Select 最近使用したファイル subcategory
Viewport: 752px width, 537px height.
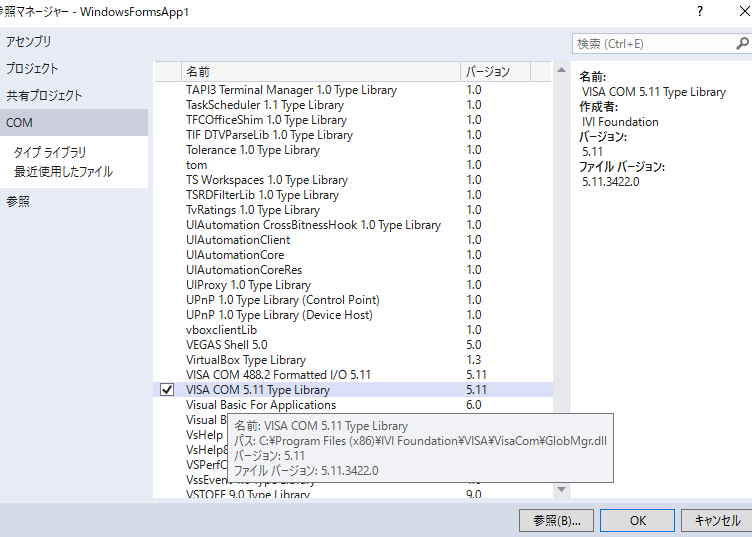coord(63,172)
